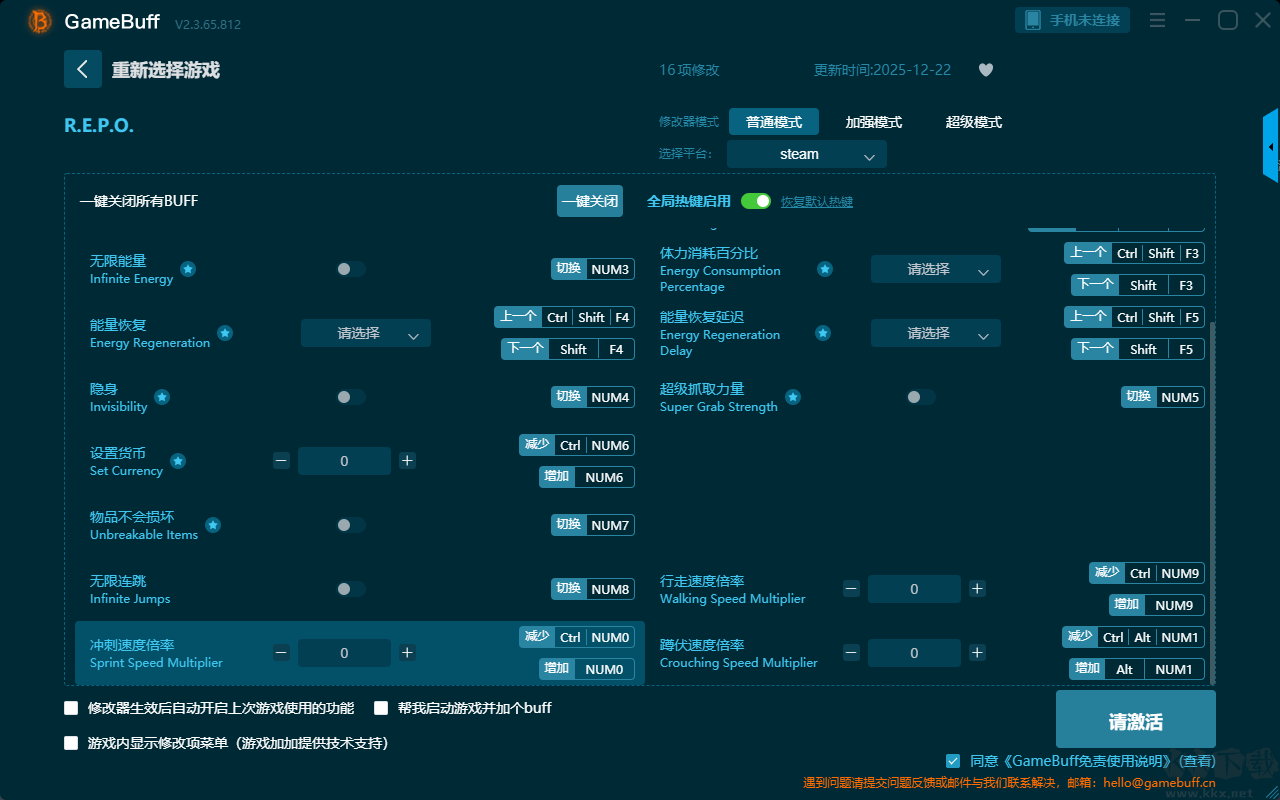1280x800 pixels.
Task: Increase Sprint Speed Multiplier with plus
Action: click(407, 653)
